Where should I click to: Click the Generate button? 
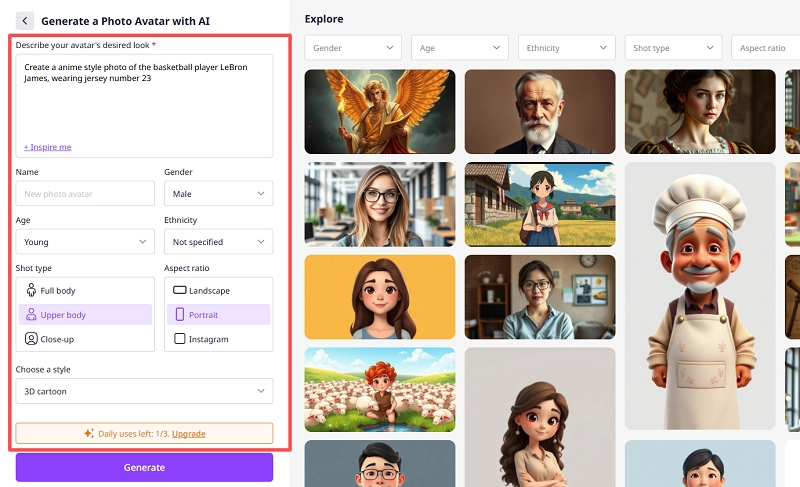[144, 467]
